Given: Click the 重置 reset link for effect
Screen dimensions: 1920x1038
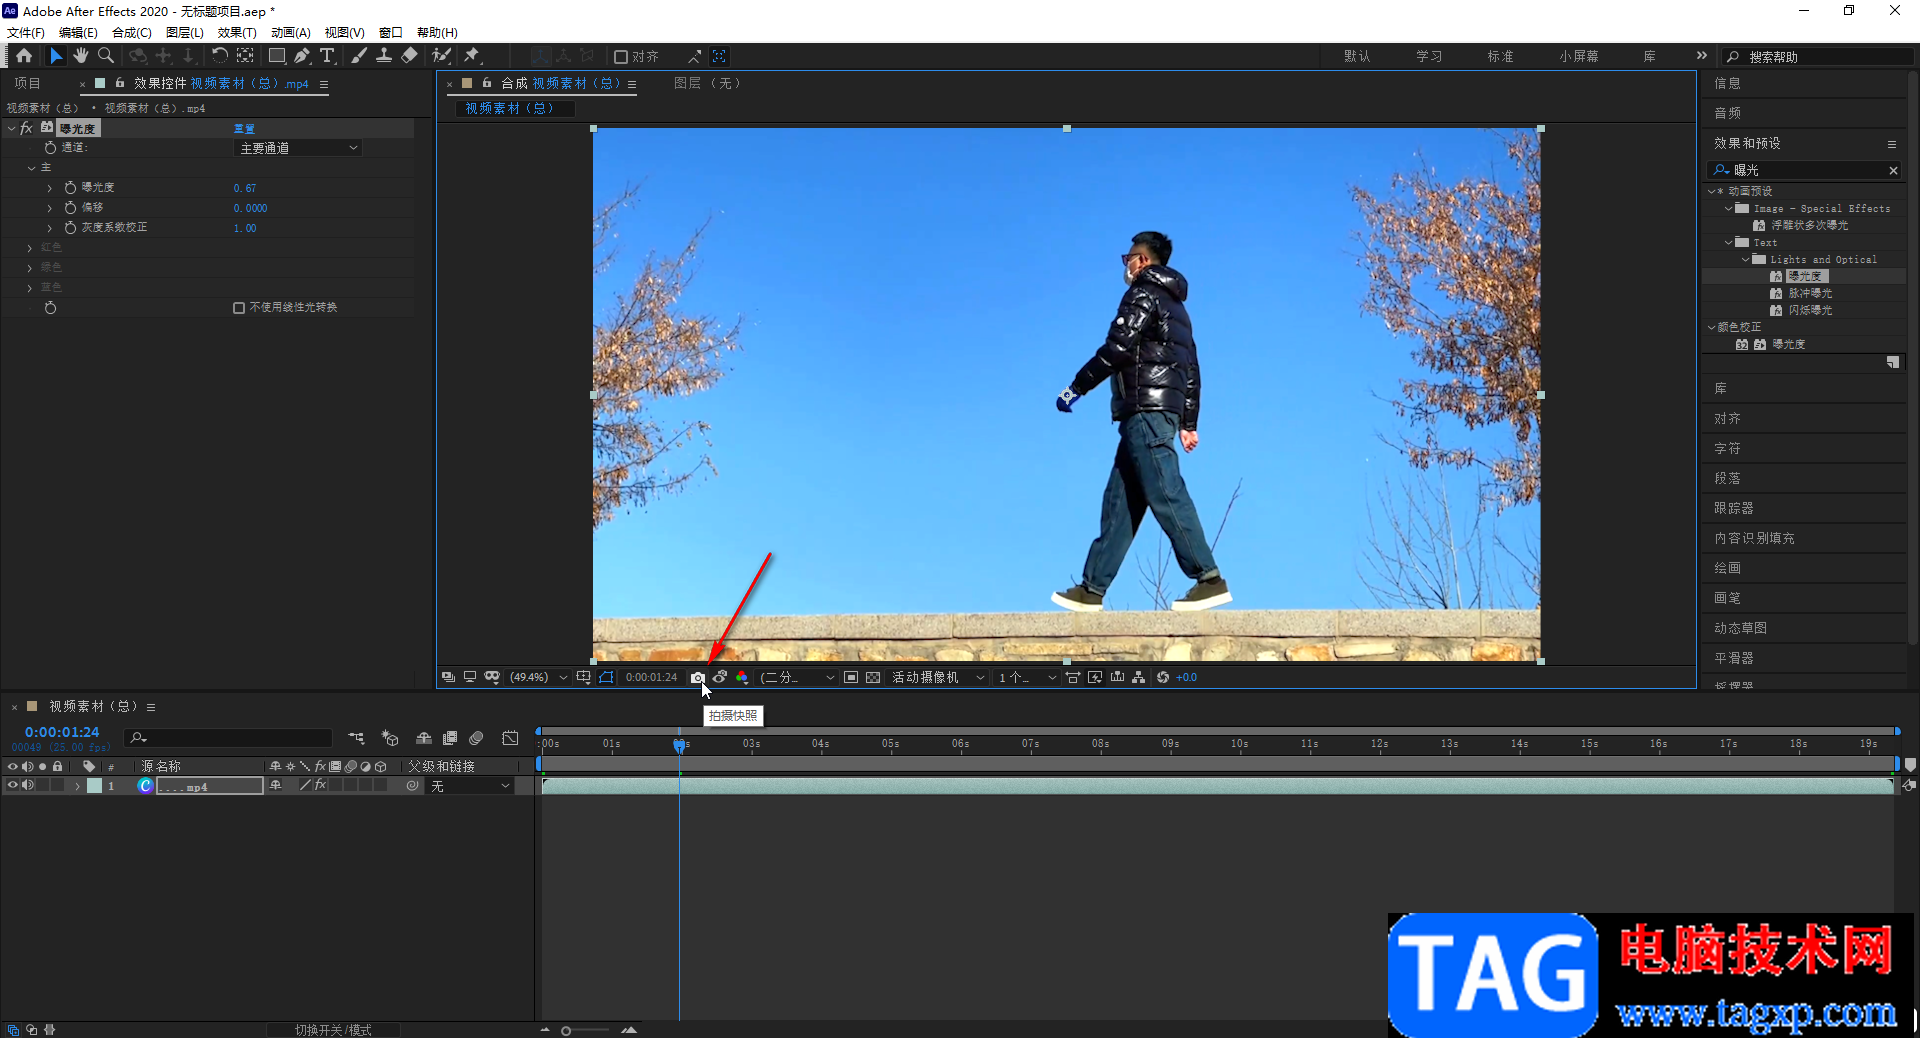Looking at the screenshot, I should tap(244, 129).
